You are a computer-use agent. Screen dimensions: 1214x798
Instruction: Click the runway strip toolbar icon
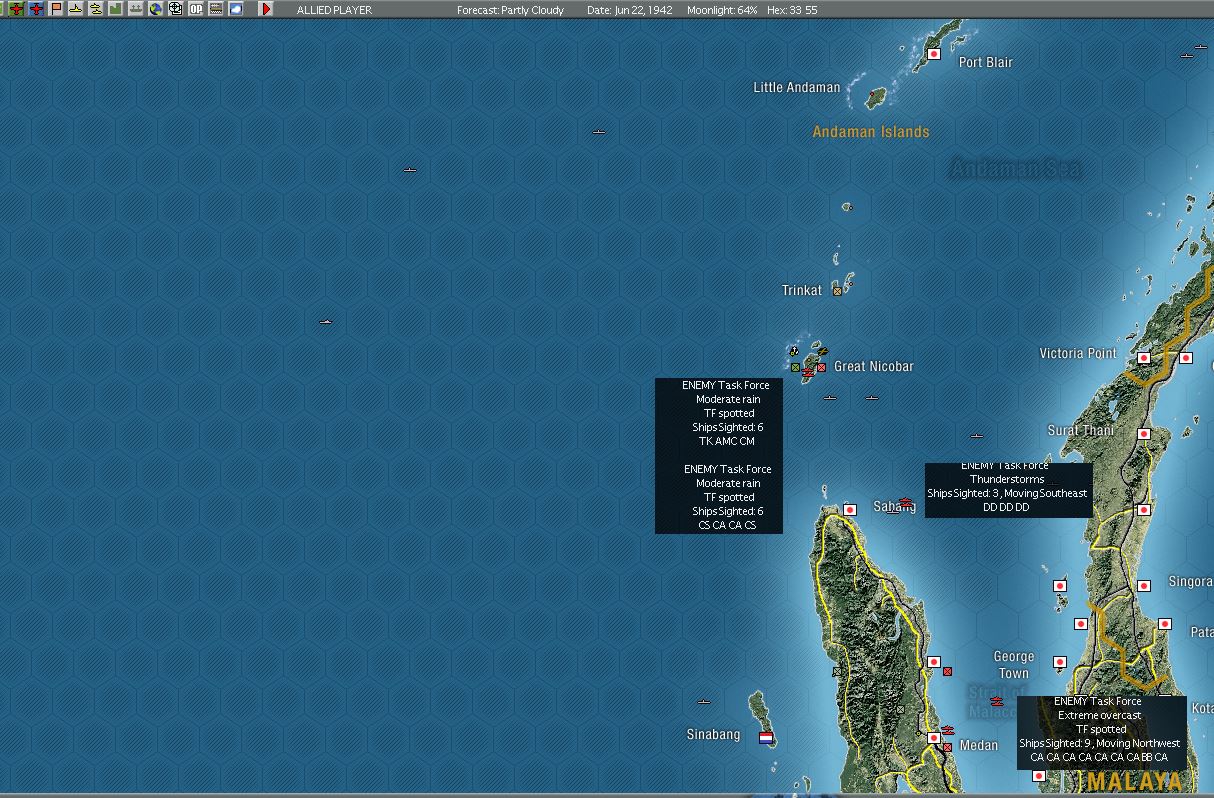[x=216, y=9]
